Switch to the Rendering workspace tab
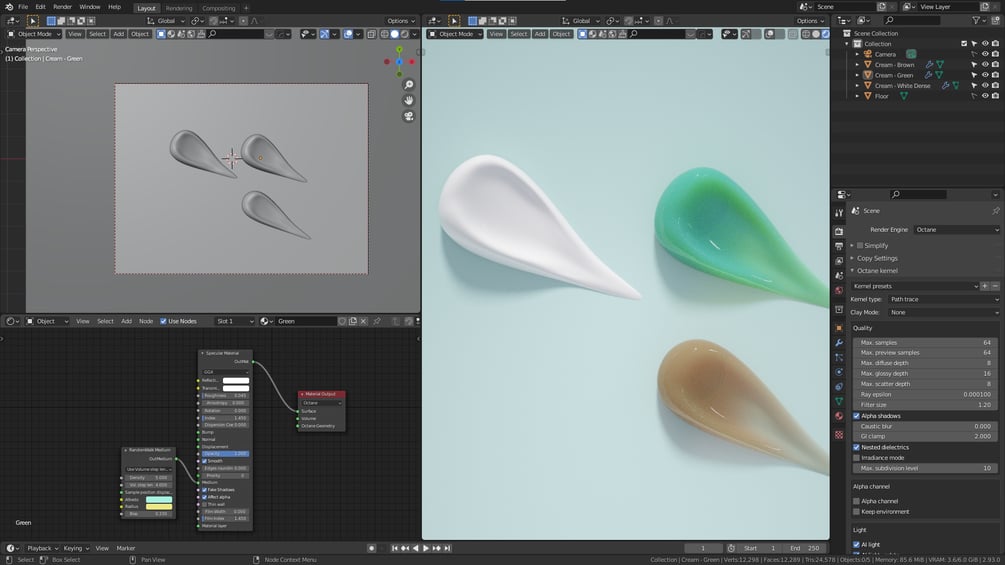Screen dimensions: 1005x565 pyautogui.click(x=179, y=8)
